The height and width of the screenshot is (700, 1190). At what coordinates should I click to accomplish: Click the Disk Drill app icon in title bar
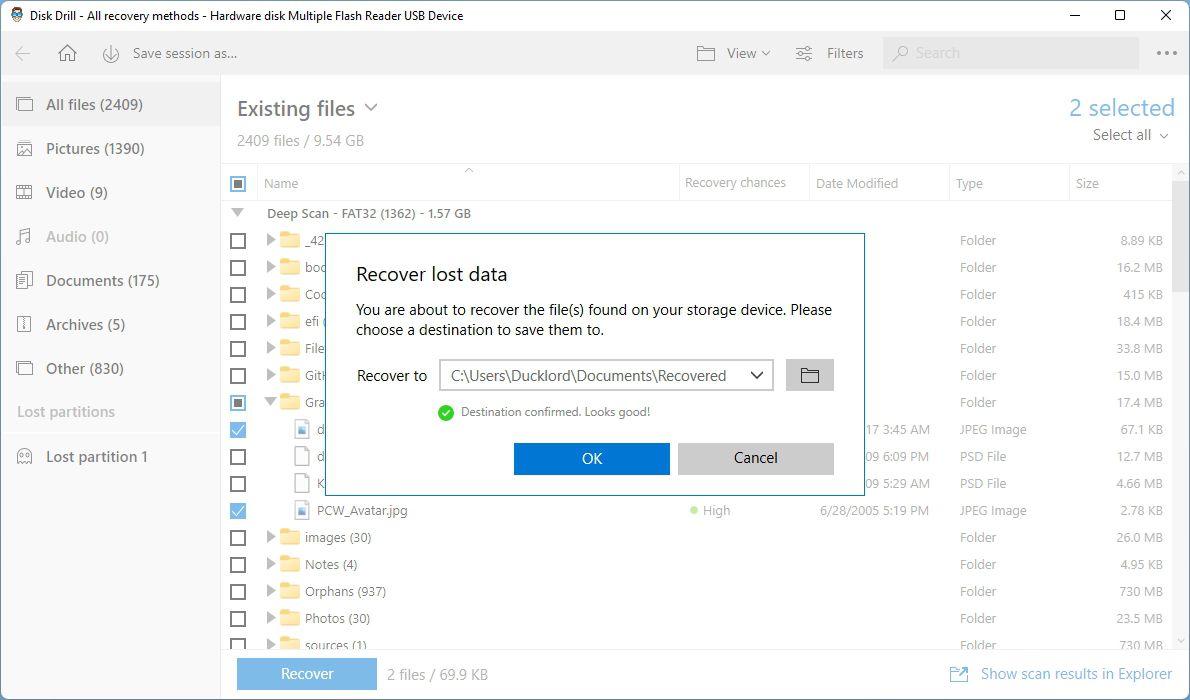(x=17, y=15)
